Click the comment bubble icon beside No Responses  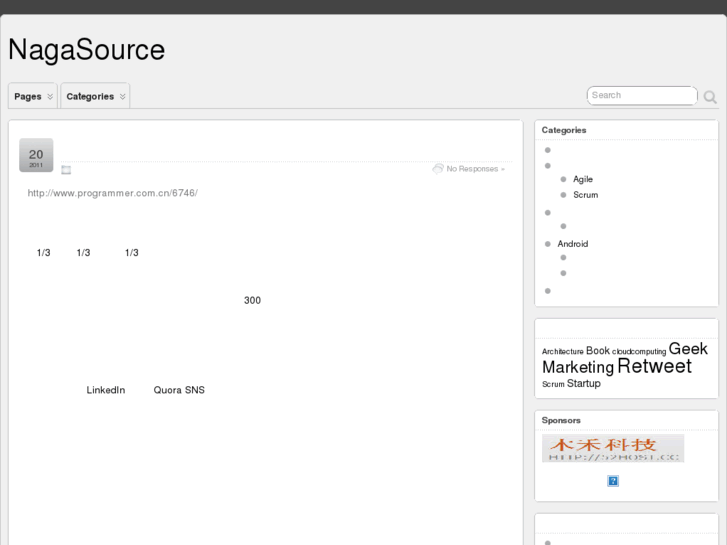[438, 168]
